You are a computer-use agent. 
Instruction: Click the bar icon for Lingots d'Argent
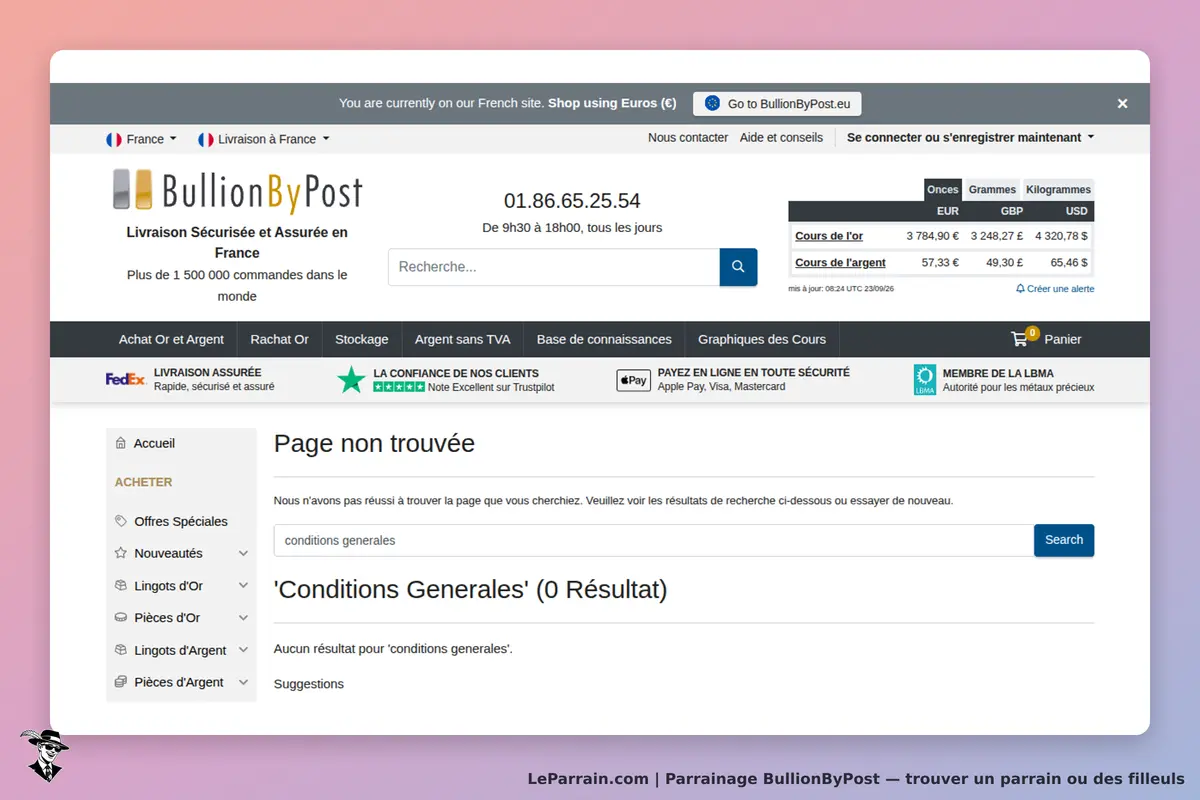[121, 650]
